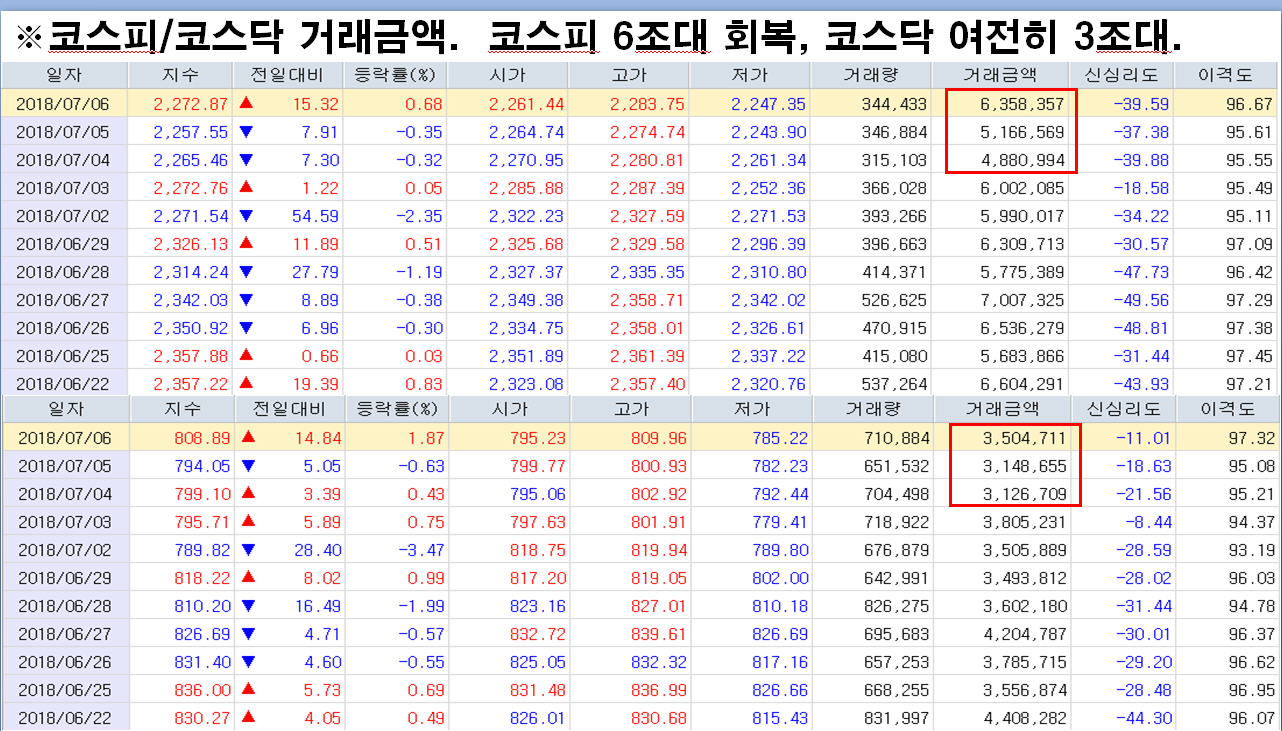
Task: Select the highlighted row with index 808.89
Action: pyautogui.click(x=640, y=437)
